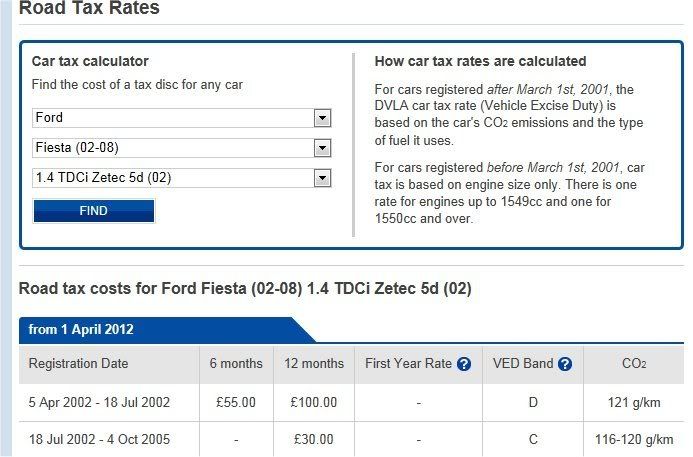Select the 5 Apr 2002 - 18 Jul 2002 row
This screenshot has height=457, width=693.
pos(351,402)
